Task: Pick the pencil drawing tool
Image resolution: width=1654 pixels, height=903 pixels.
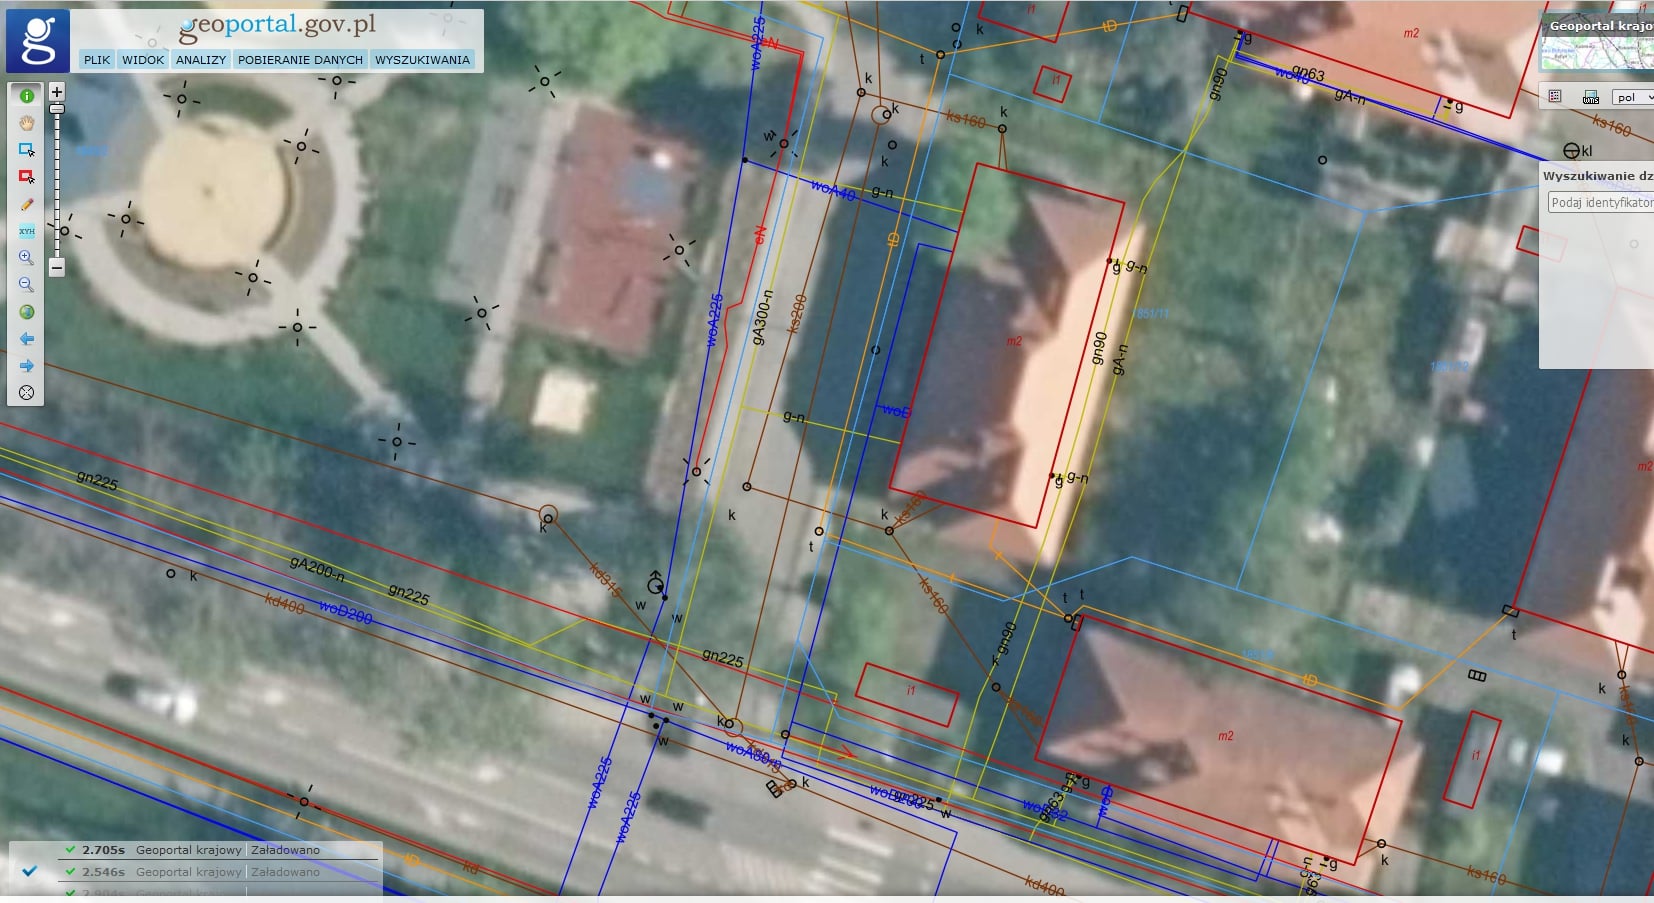Action: click(x=27, y=204)
